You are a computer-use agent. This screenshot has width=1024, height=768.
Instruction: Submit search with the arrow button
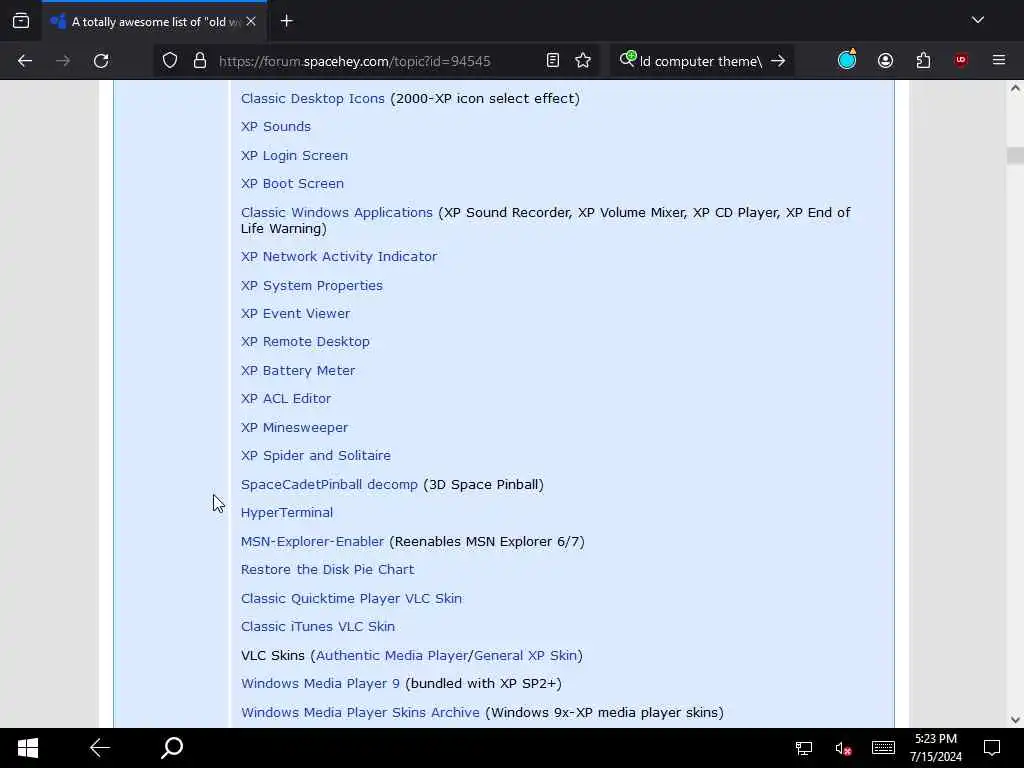778,61
